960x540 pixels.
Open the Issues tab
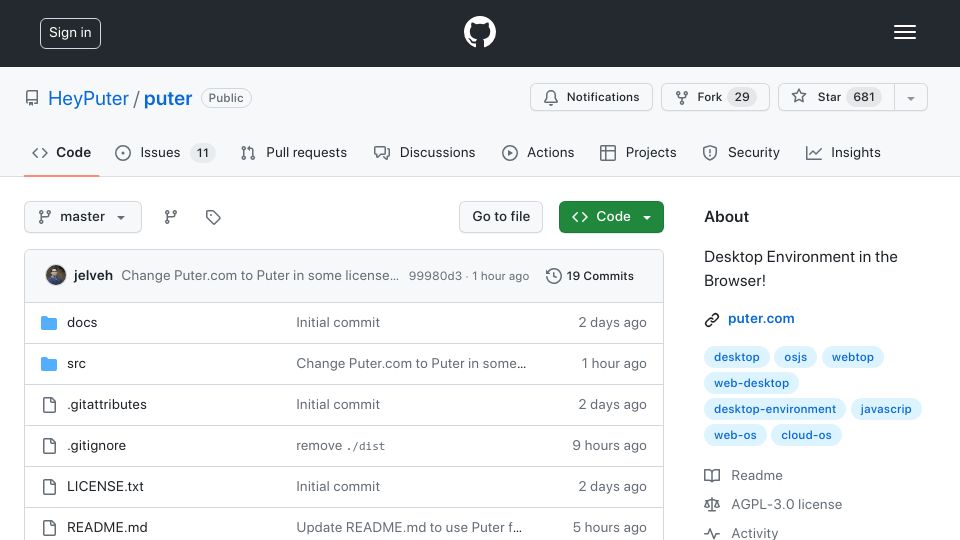tap(165, 152)
